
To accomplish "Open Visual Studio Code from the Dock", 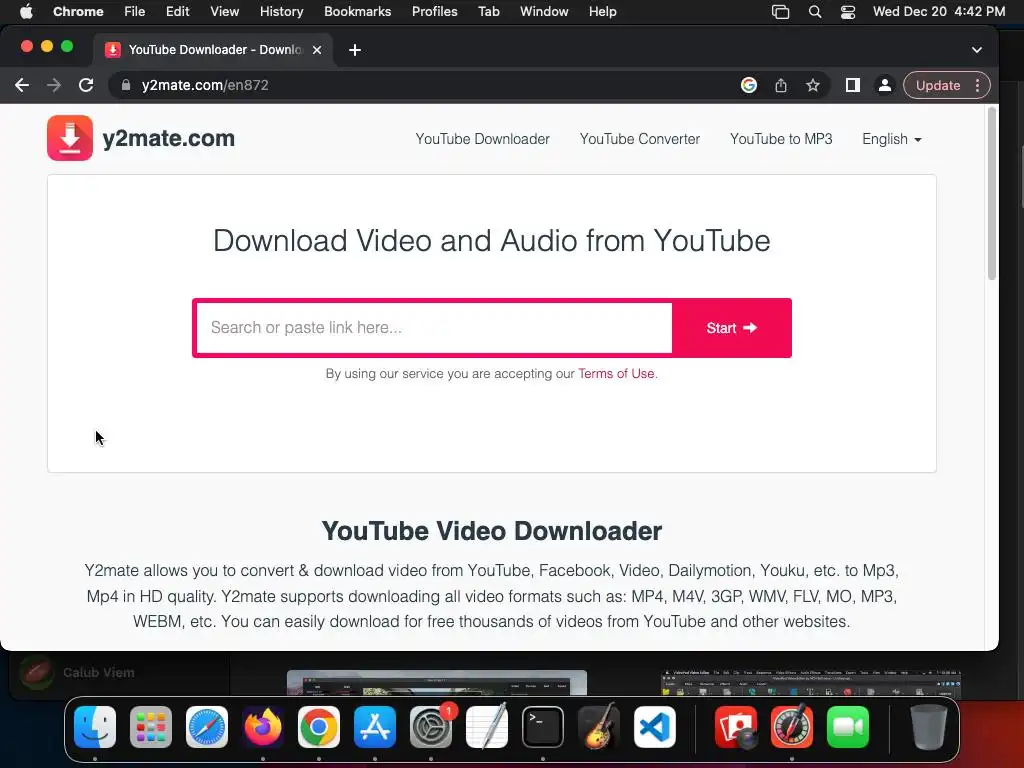I will tap(654, 727).
